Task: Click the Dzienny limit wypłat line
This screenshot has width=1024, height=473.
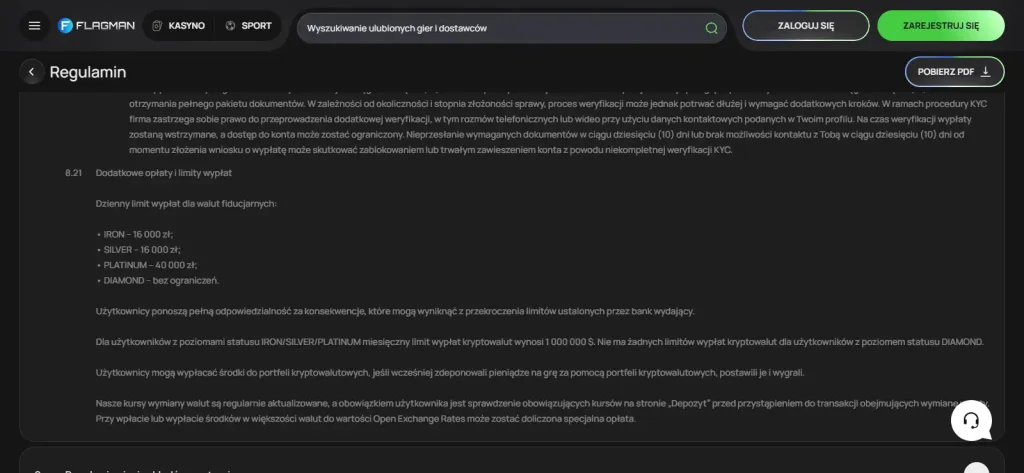Action: (x=186, y=204)
